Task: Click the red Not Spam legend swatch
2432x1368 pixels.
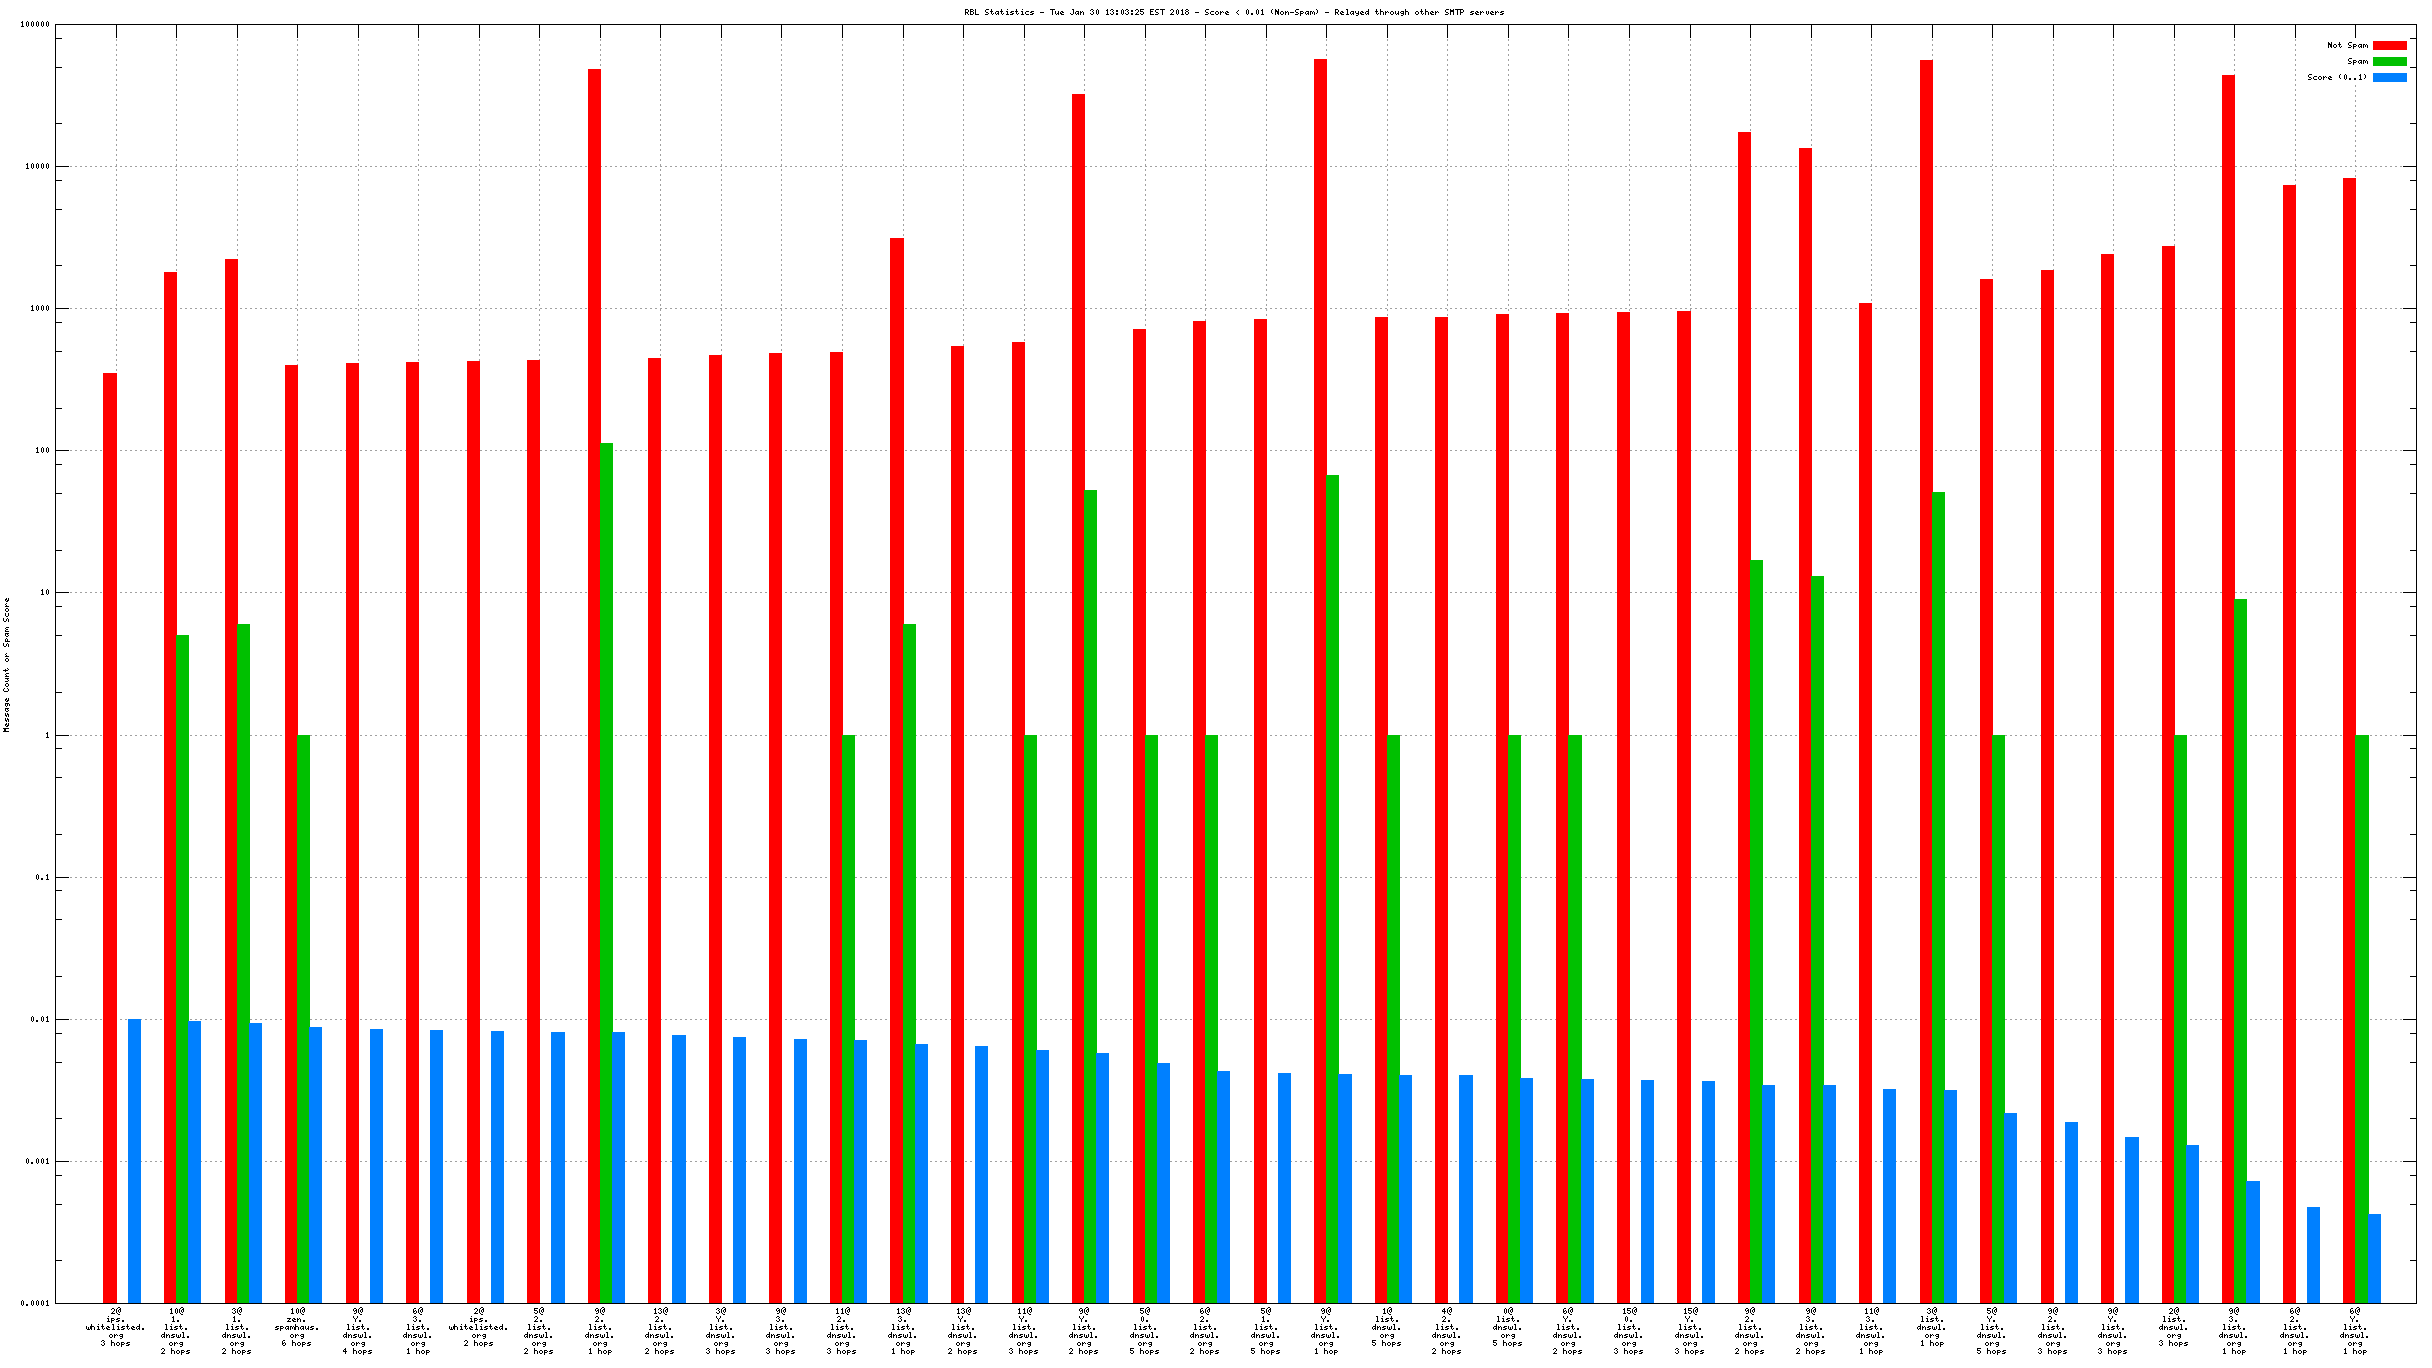Action: [x=2389, y=45]
